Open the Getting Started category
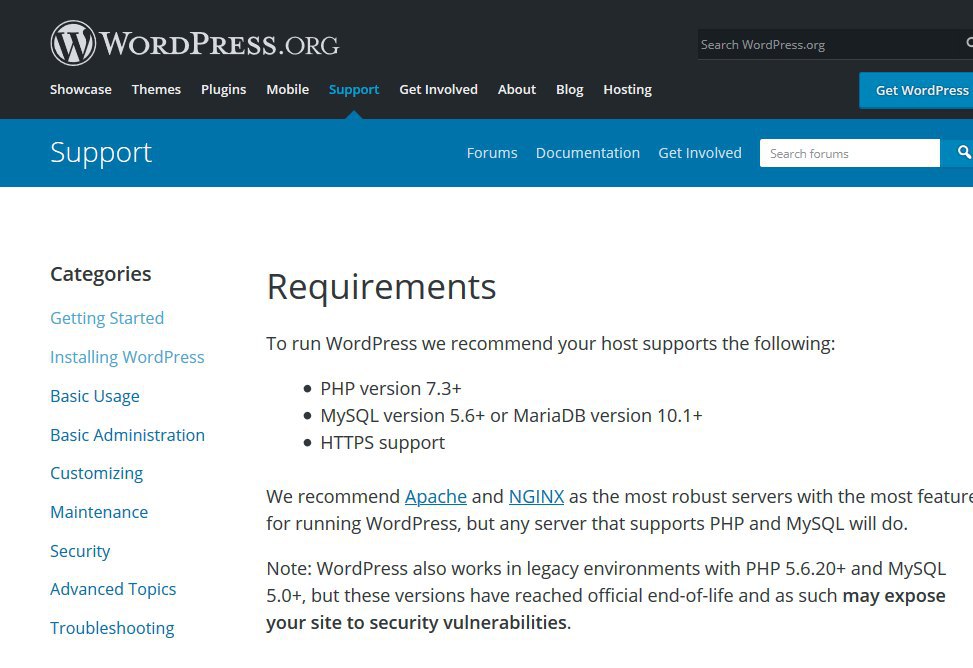973x668 pixels. pyautogui.click(x=107, y=318)
